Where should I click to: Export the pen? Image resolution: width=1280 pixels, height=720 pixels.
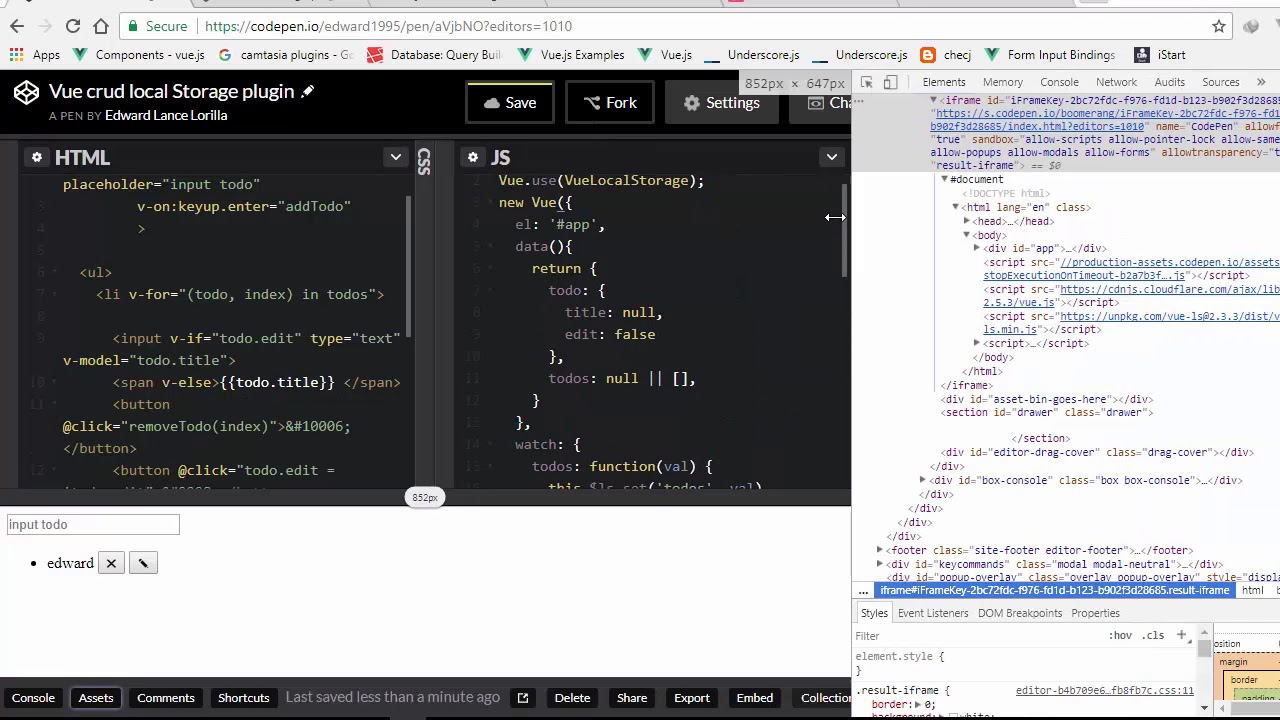[x=691, y=698]
